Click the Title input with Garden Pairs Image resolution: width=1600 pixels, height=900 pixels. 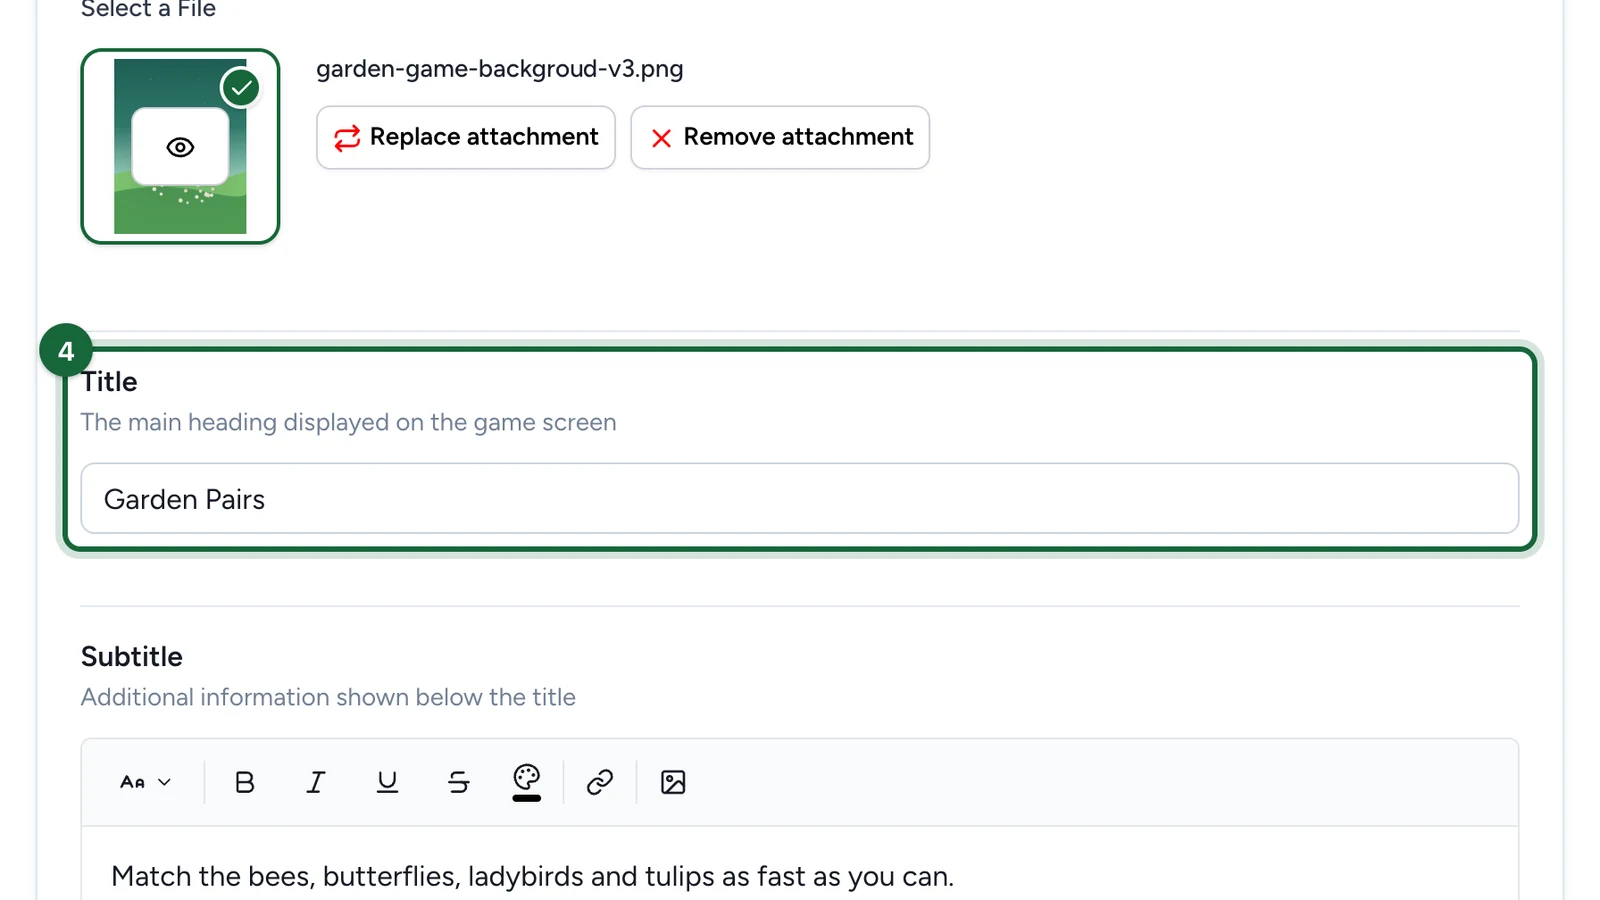(800, 498)
